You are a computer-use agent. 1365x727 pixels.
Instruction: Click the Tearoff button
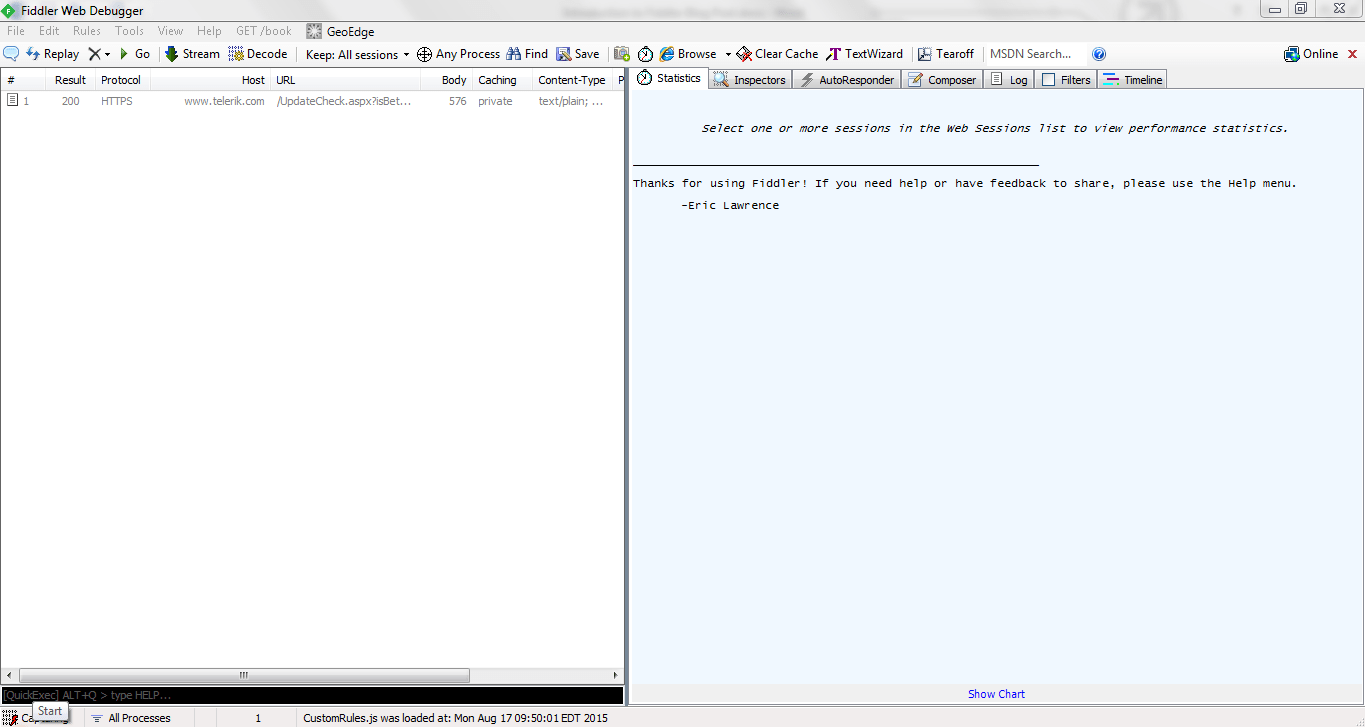point(946,54)
